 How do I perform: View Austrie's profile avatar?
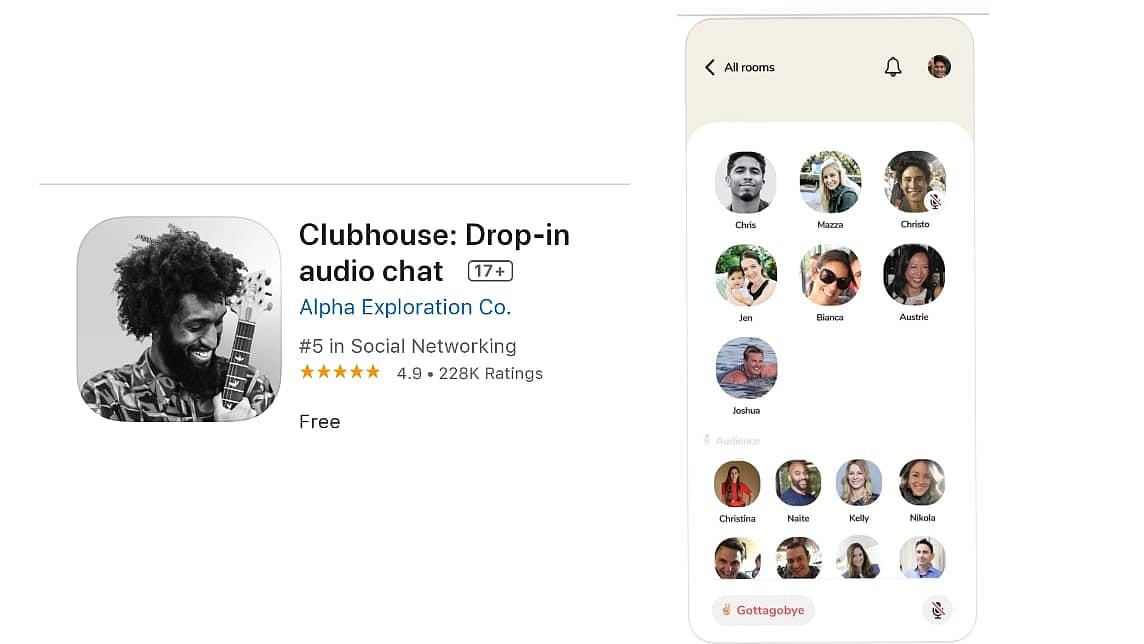914,274
